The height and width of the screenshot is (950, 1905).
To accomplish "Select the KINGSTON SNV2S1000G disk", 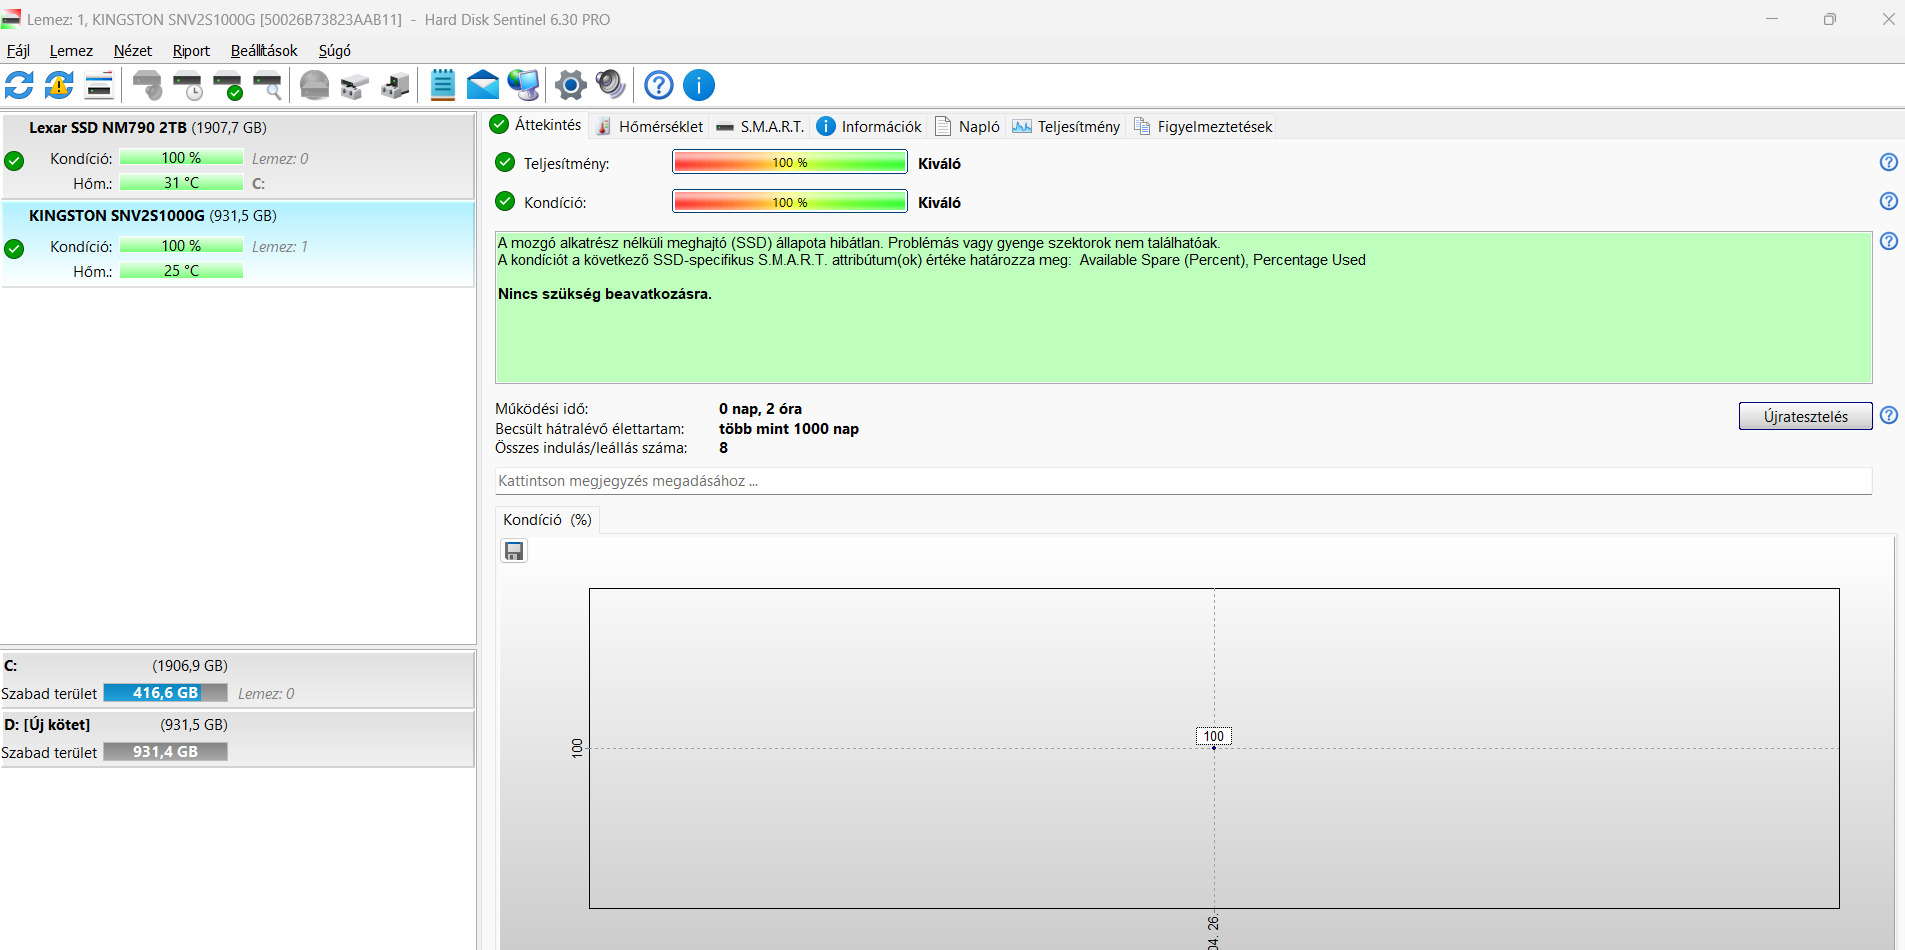I will [x=238, y=244].
